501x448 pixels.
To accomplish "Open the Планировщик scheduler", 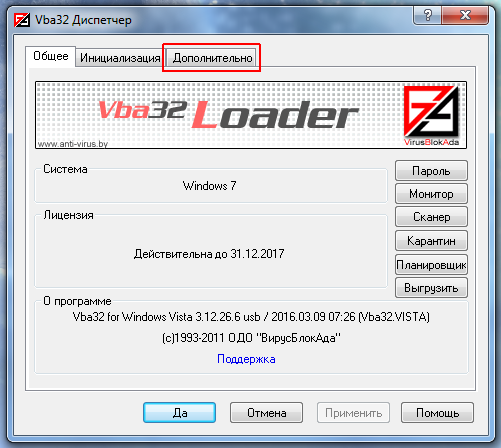I will click(431, 265).
